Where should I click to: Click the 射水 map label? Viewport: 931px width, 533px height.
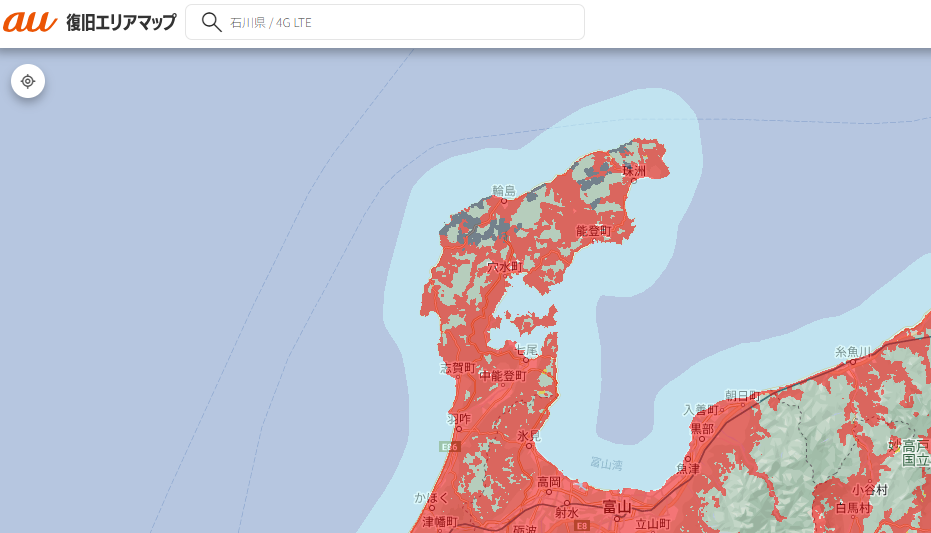(x=567, y=513)
